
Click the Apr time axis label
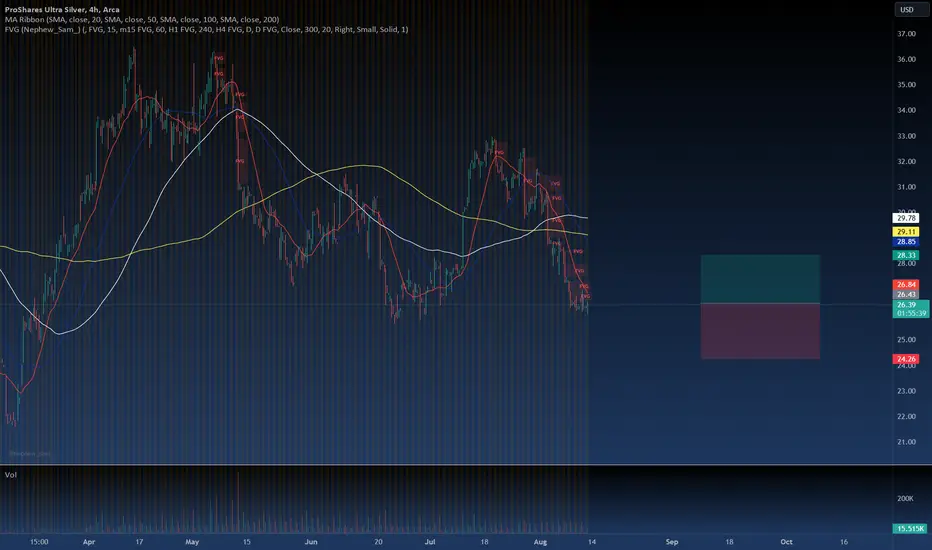pyautogui.click(x=89, y=542)
